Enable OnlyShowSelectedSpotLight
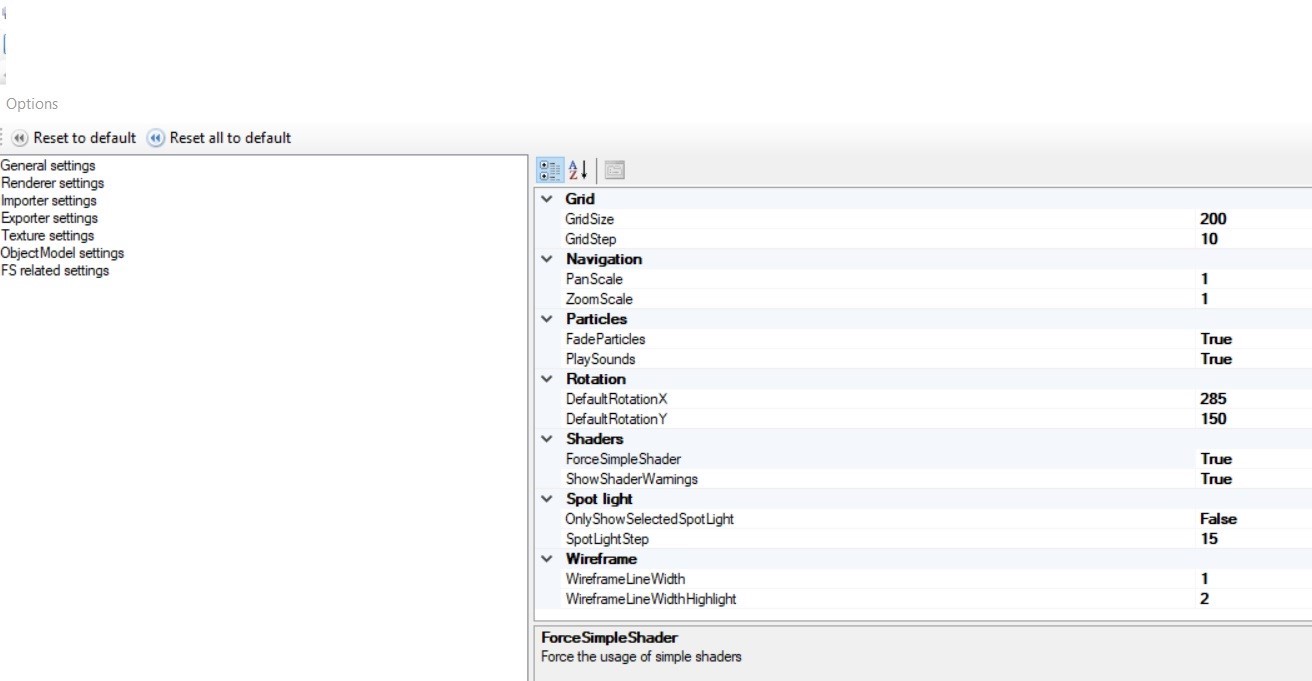Image resolution: width=1312 pixels, height=681 pixels. [x=1220, y=519]
